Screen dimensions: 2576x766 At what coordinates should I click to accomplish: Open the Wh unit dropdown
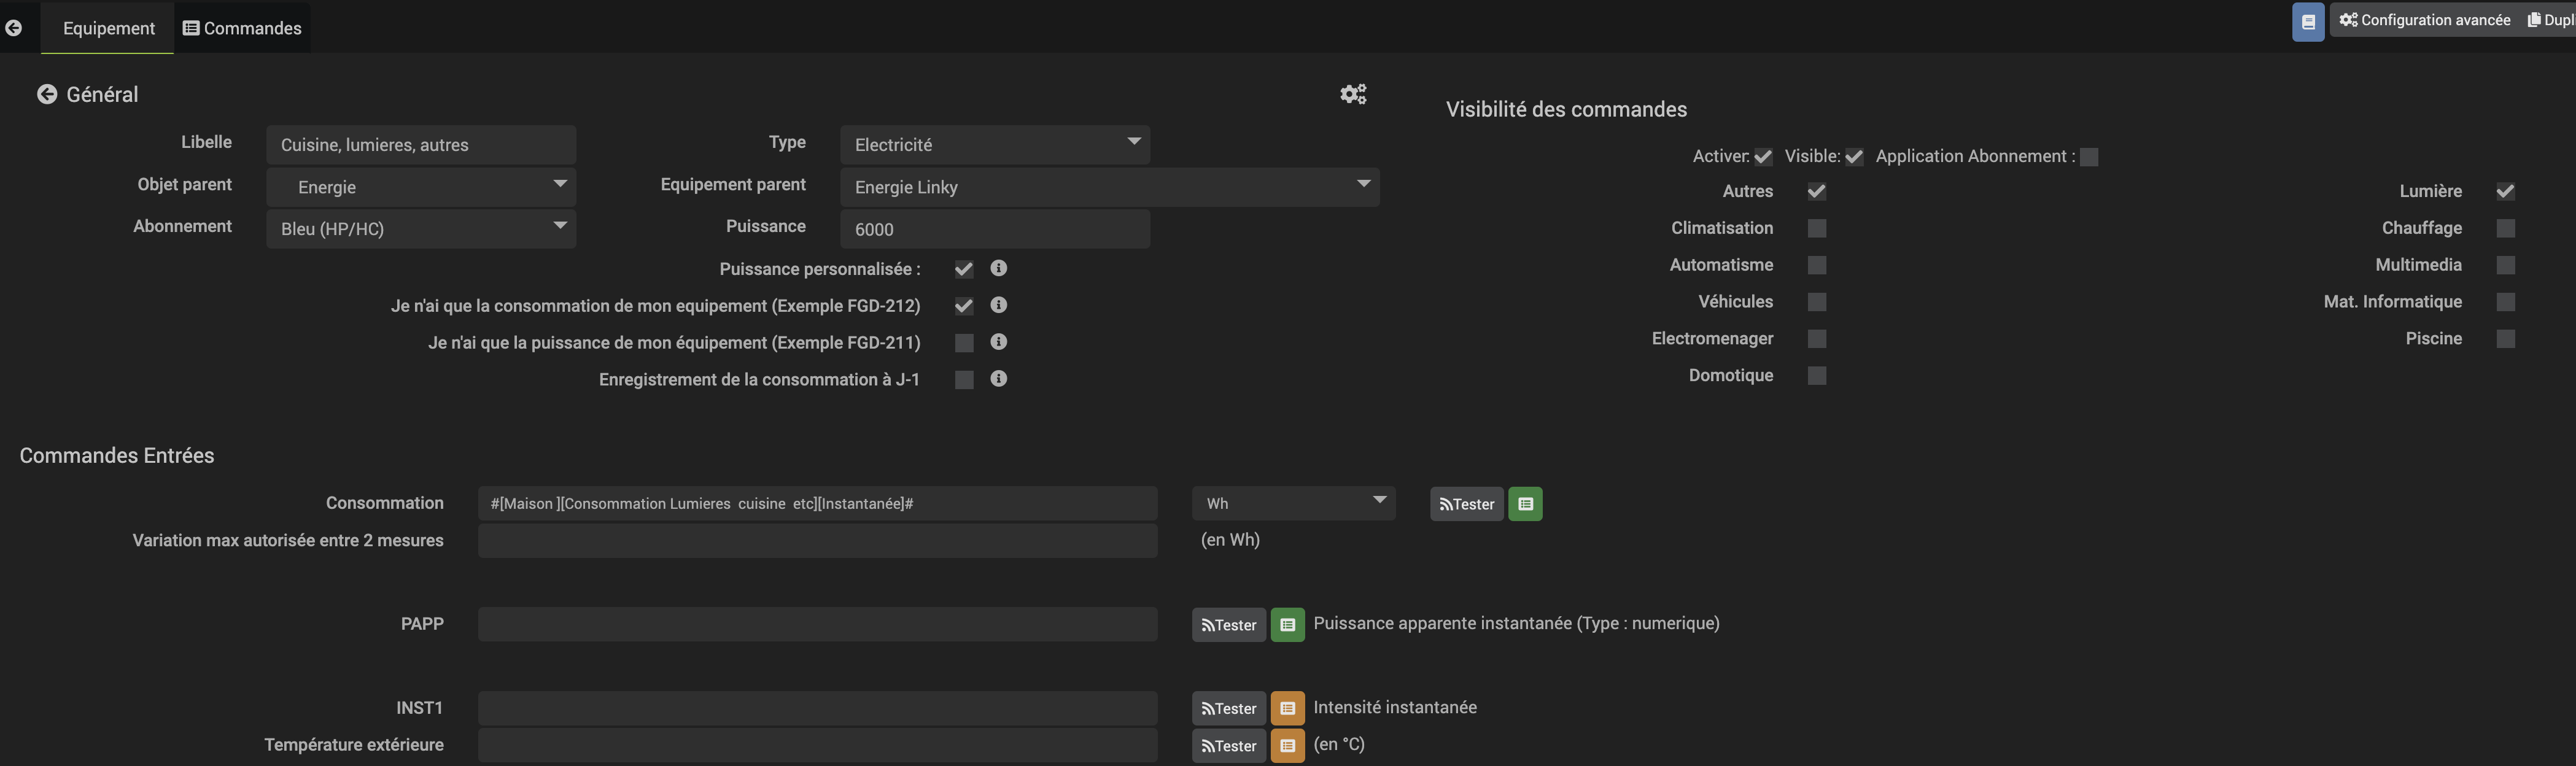(1293, 504)
